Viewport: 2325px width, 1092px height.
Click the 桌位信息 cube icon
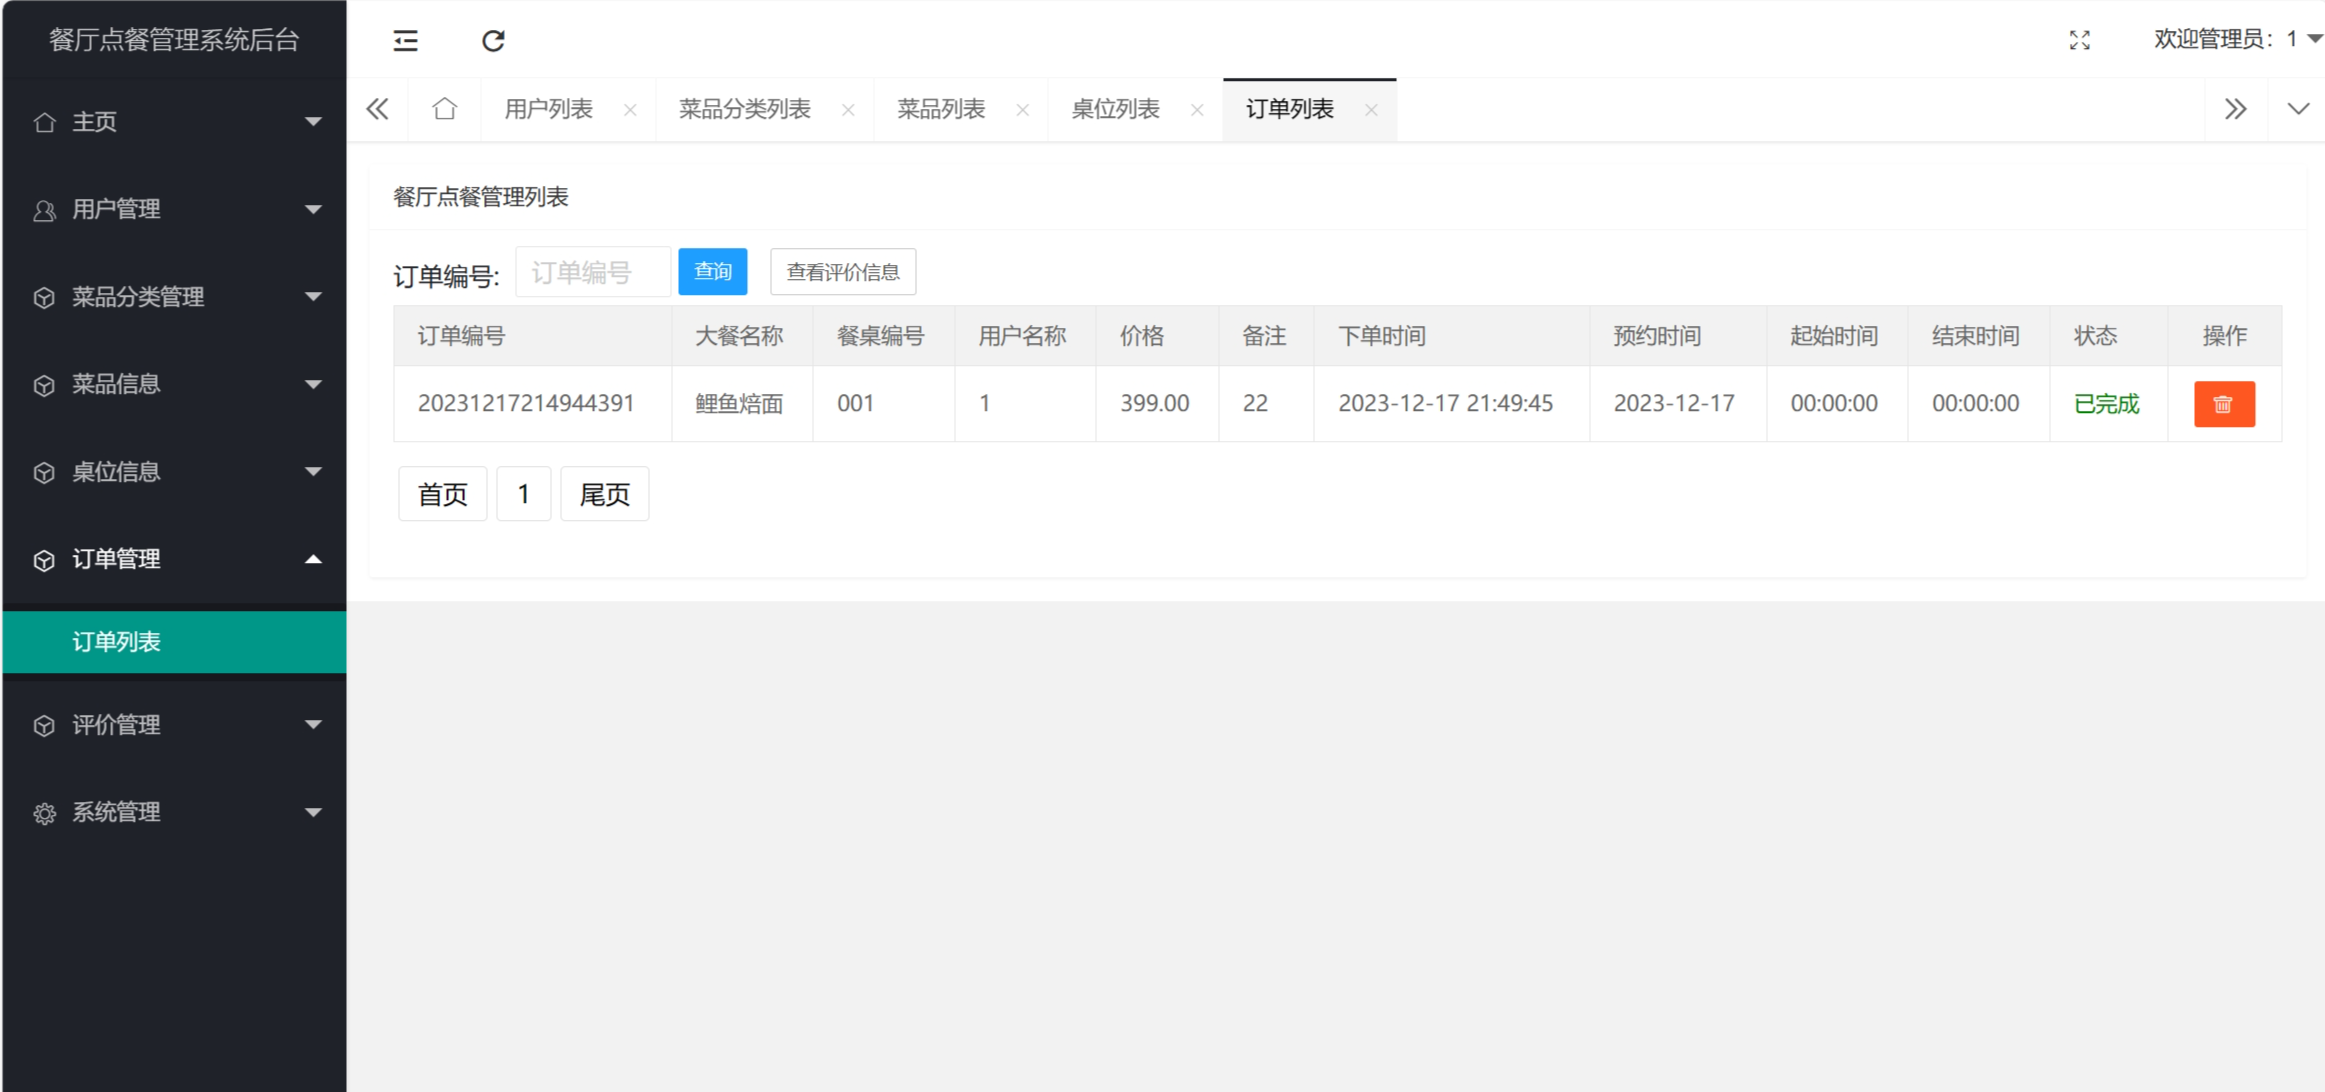44,471
